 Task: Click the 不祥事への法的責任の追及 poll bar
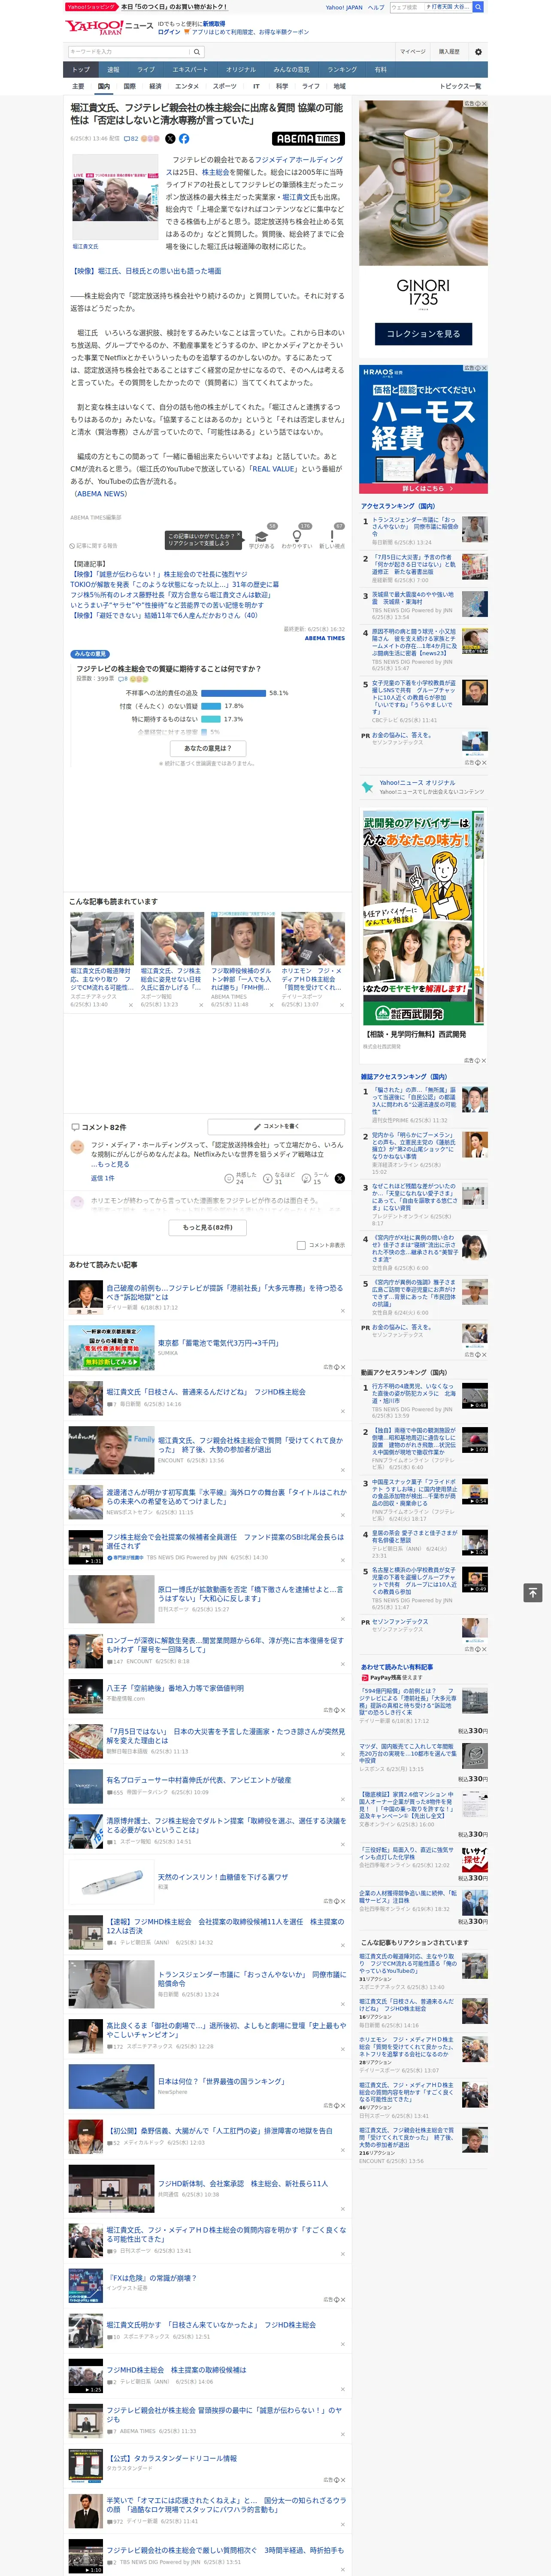pyautogui.click(x=234, y=693)
